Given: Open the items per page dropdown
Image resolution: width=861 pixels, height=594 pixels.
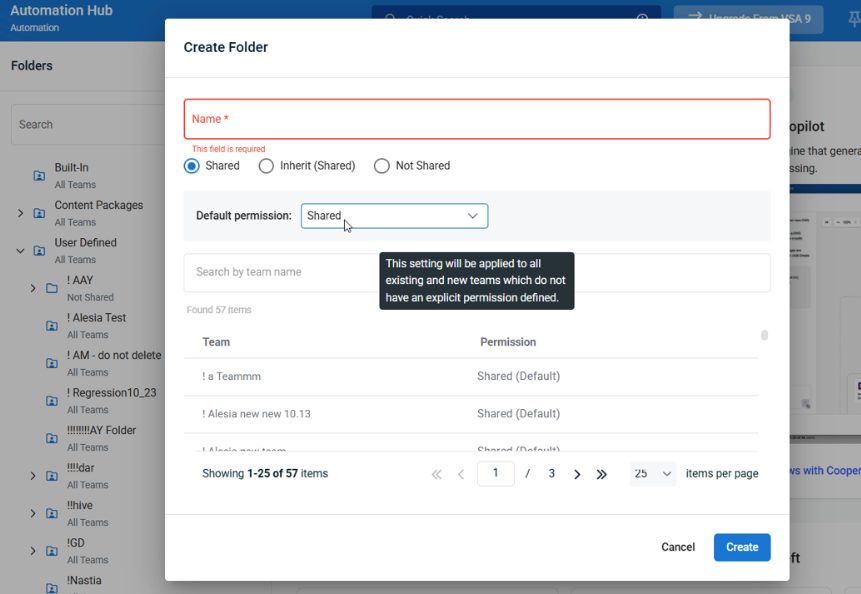Looking at the screenshot, I should coord(653,474).
